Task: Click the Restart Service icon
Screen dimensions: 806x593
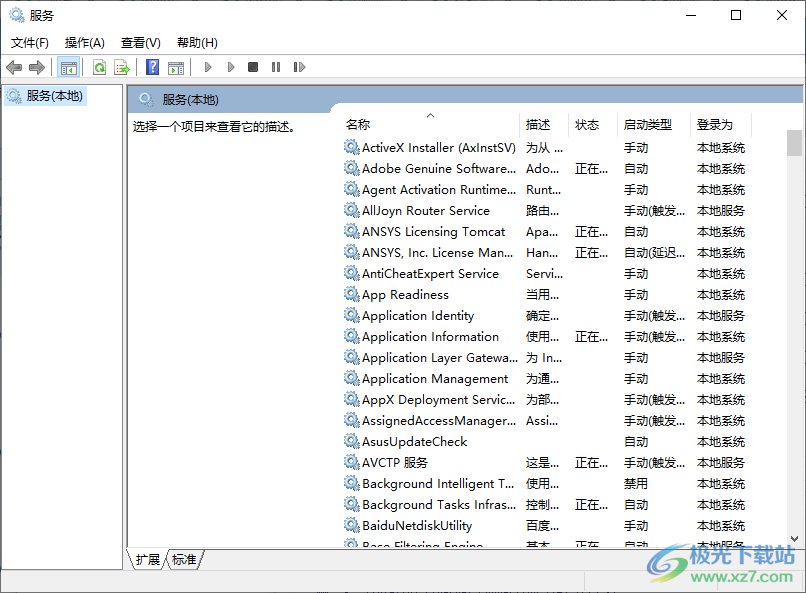Action: point(298,67)
